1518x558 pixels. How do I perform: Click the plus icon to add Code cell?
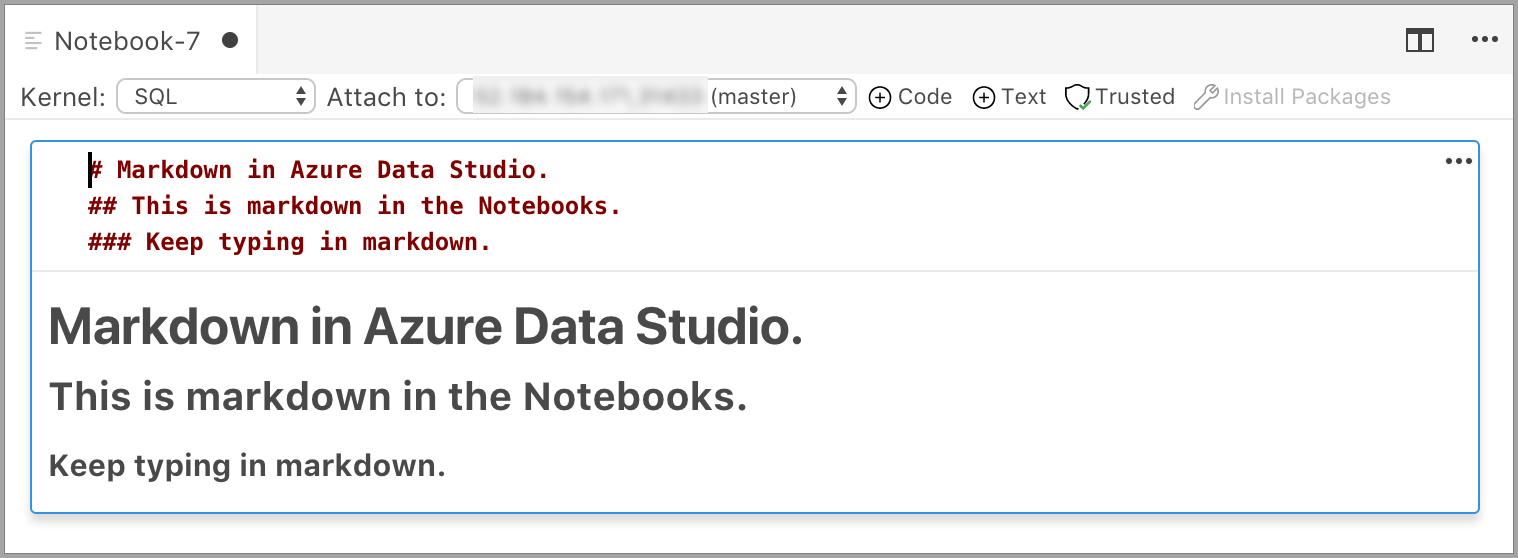point(880,97)
